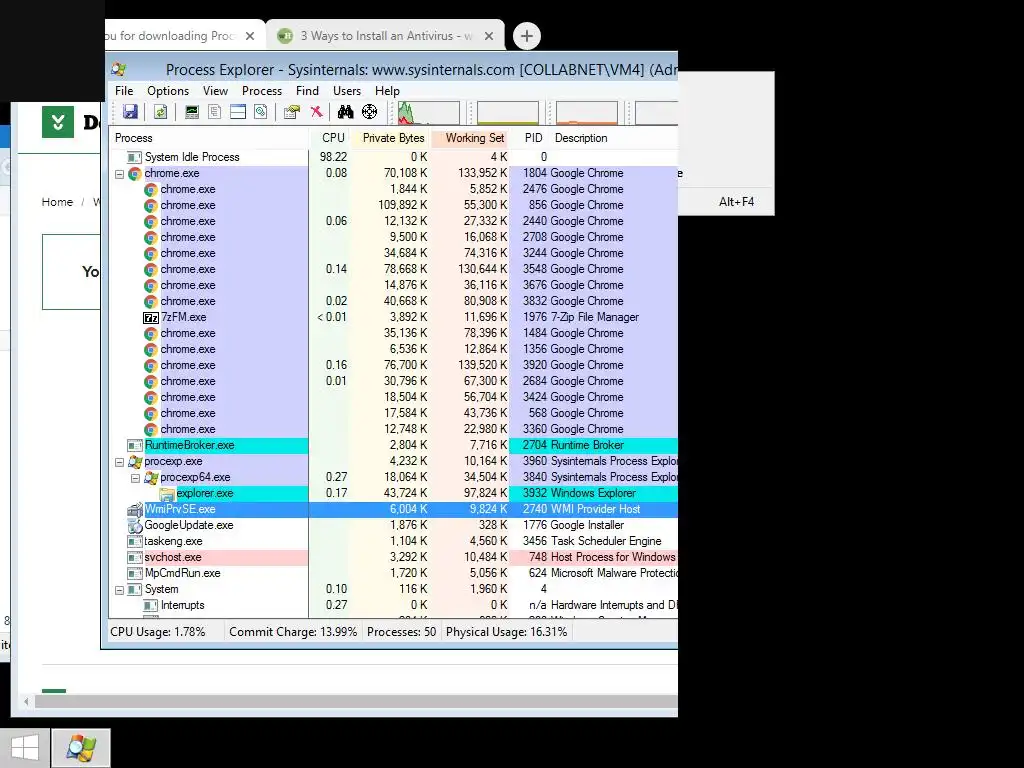The width and height of the screenshot is (1024, 768).
Task: Click the binoculars Find Handle icon
Action: click(345, 112)
